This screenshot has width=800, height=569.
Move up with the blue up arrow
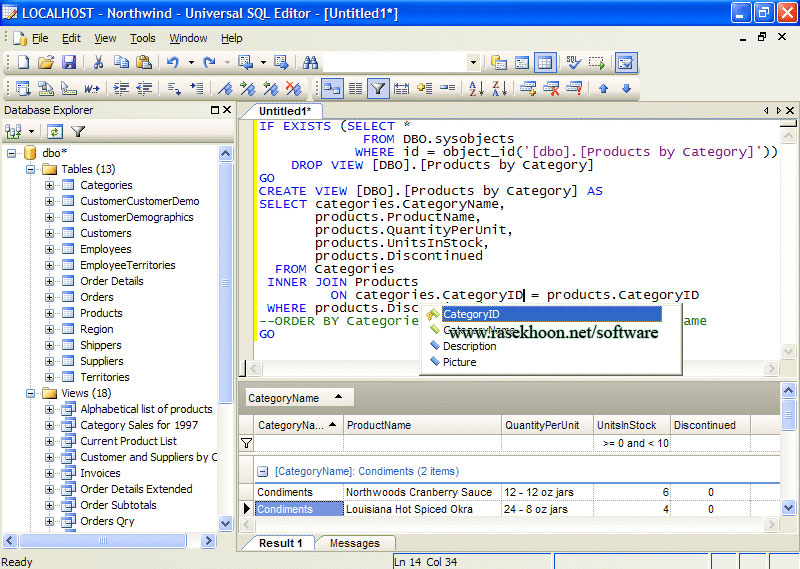click(604, 88)
